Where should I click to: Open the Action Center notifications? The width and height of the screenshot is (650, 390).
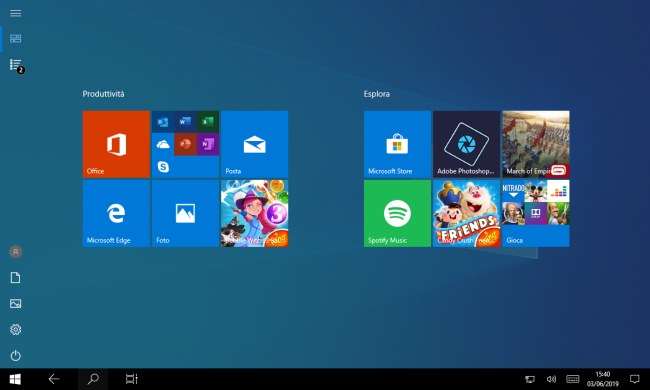click(x=635, y=379)
